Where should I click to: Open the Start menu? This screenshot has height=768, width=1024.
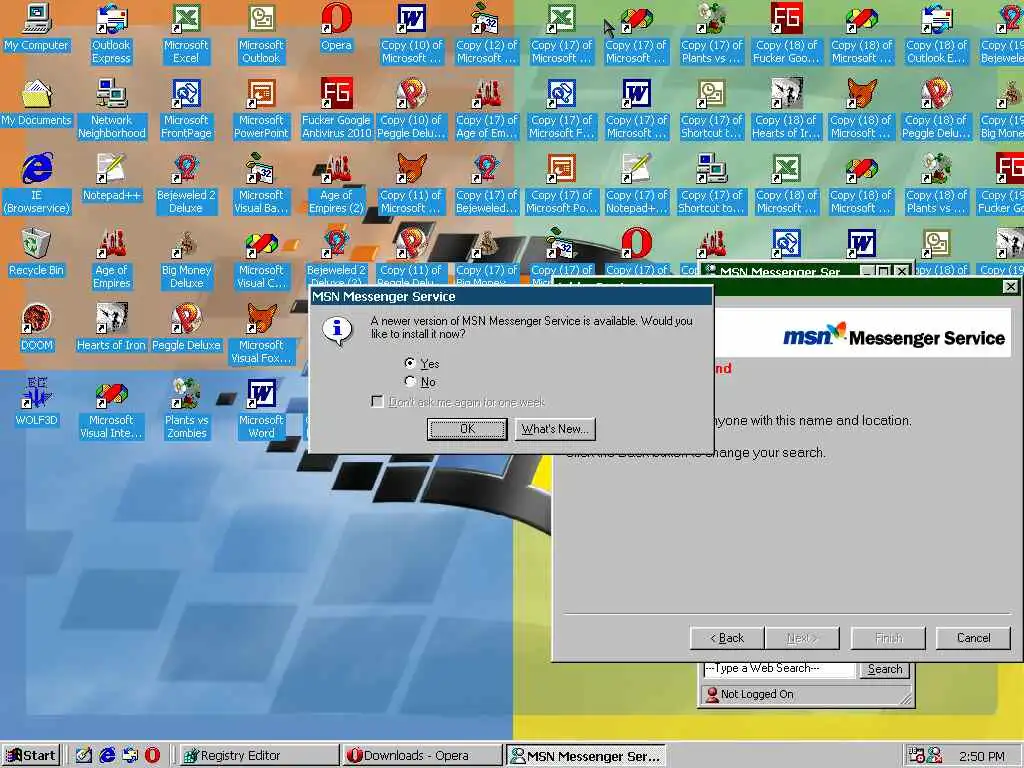31,756
